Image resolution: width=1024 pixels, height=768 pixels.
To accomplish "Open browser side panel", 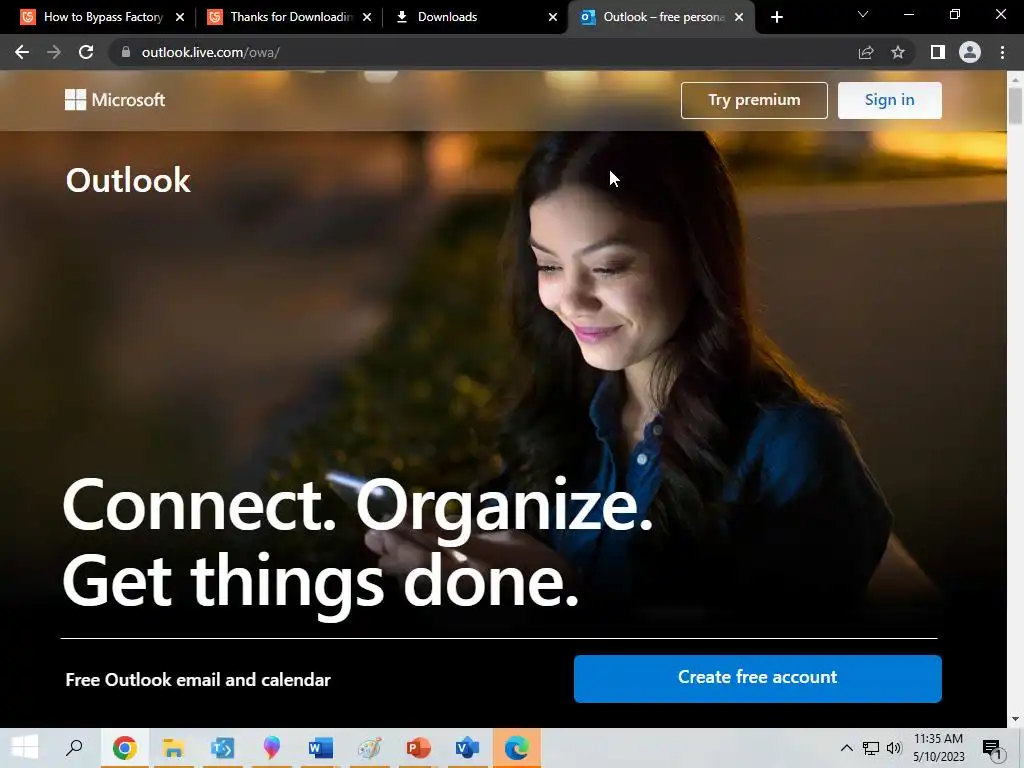I will click(938, 52).
